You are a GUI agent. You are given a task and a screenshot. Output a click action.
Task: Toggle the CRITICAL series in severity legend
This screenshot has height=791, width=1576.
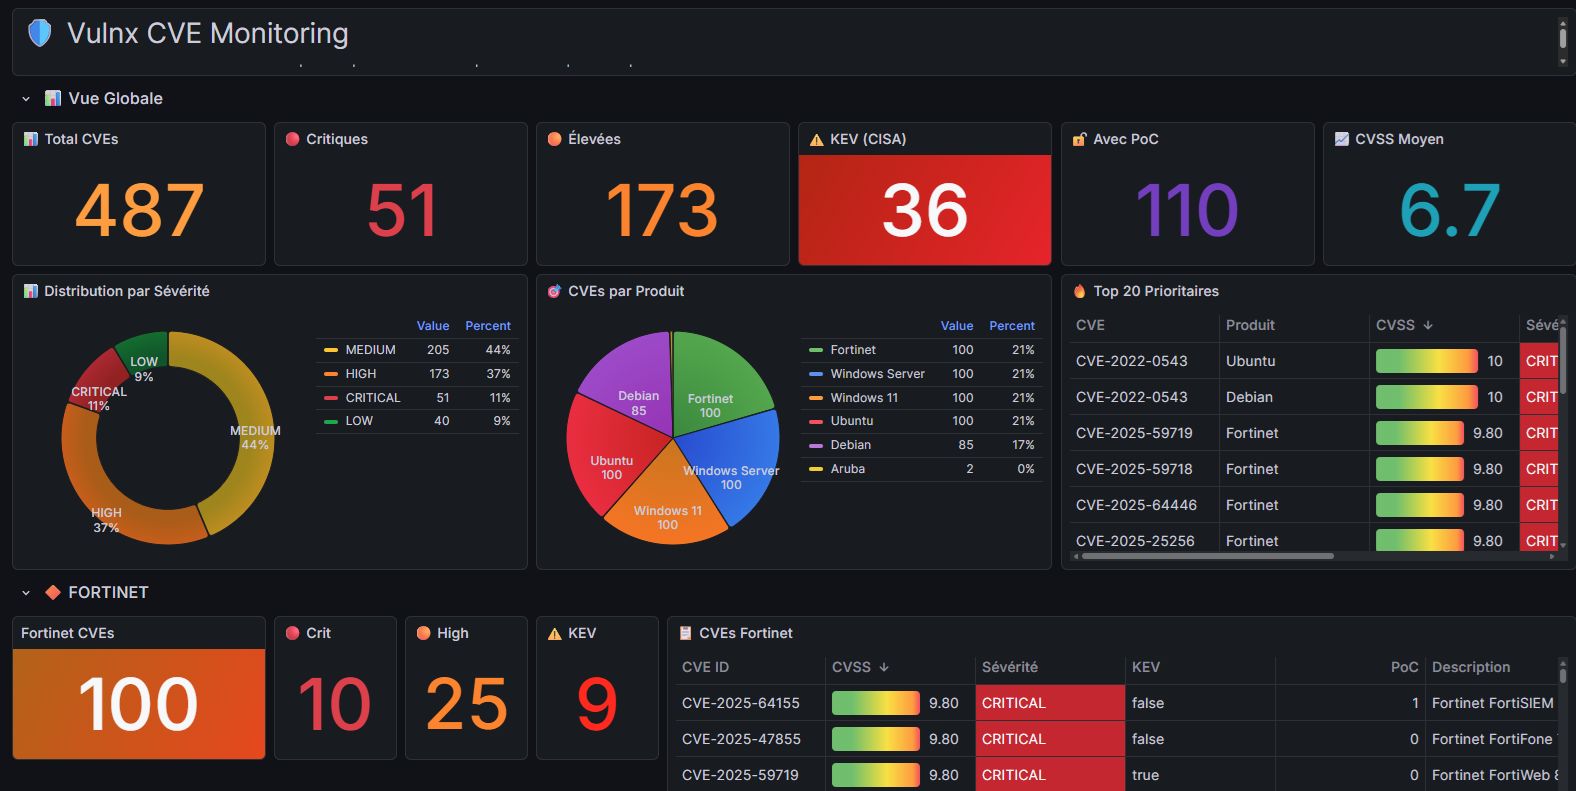tap(373, 398)
